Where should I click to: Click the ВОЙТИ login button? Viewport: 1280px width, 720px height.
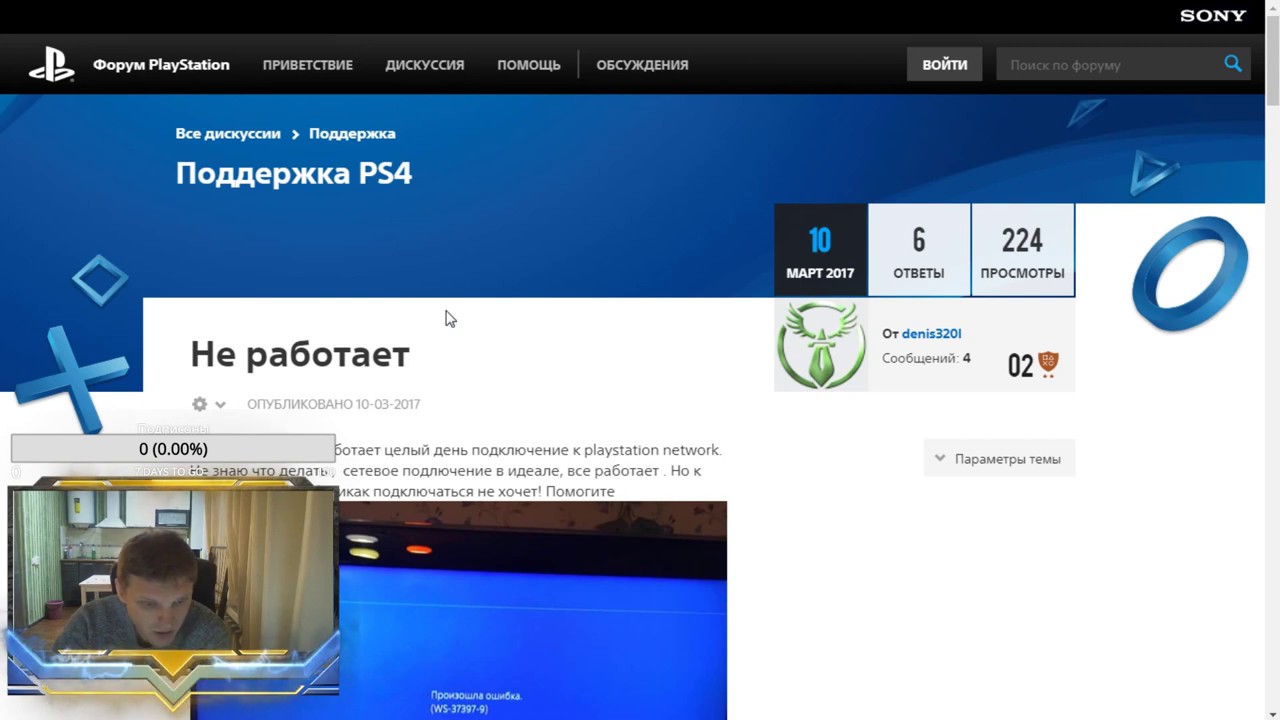945,64
